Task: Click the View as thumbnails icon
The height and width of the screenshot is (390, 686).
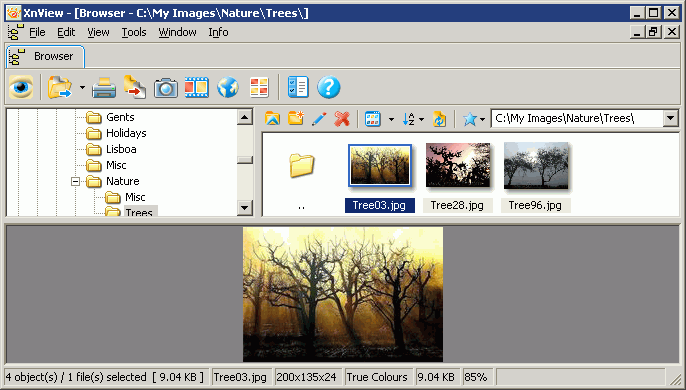Action: [372, 119]
